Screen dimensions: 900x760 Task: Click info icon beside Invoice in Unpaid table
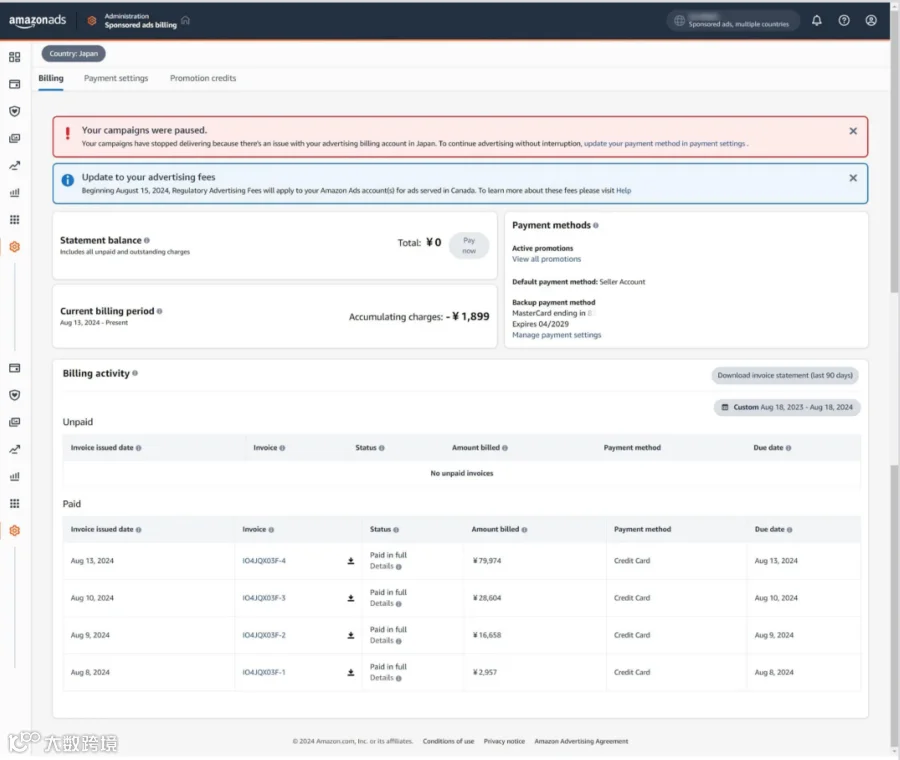click(282, 448)
